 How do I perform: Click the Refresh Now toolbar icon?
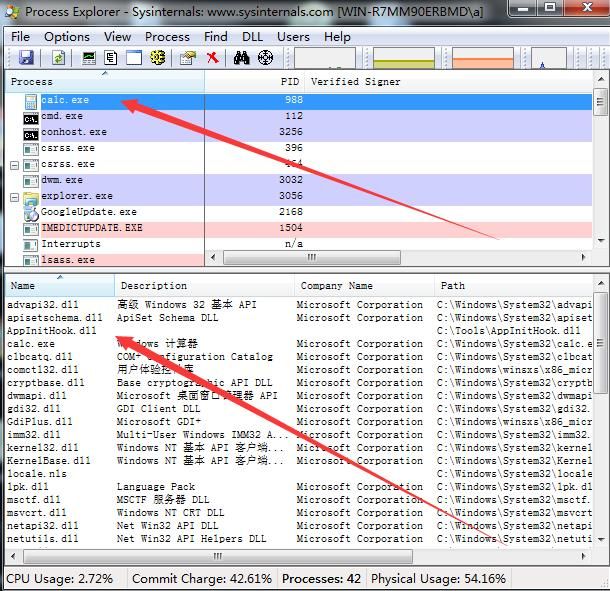58,58
